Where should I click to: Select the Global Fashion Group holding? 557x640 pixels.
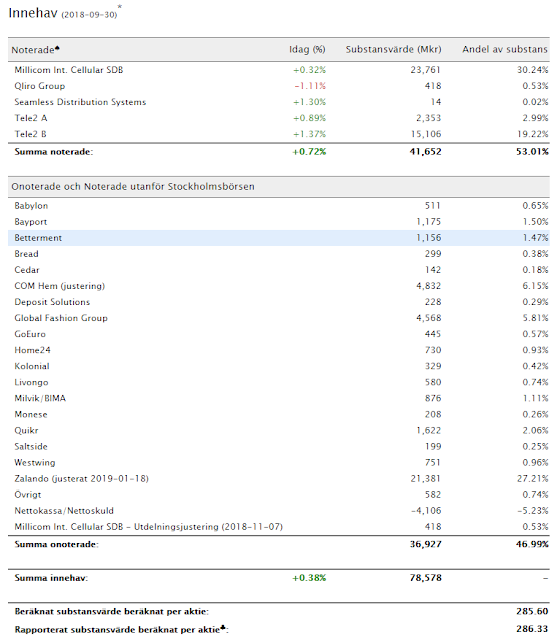tap(279, 318)
